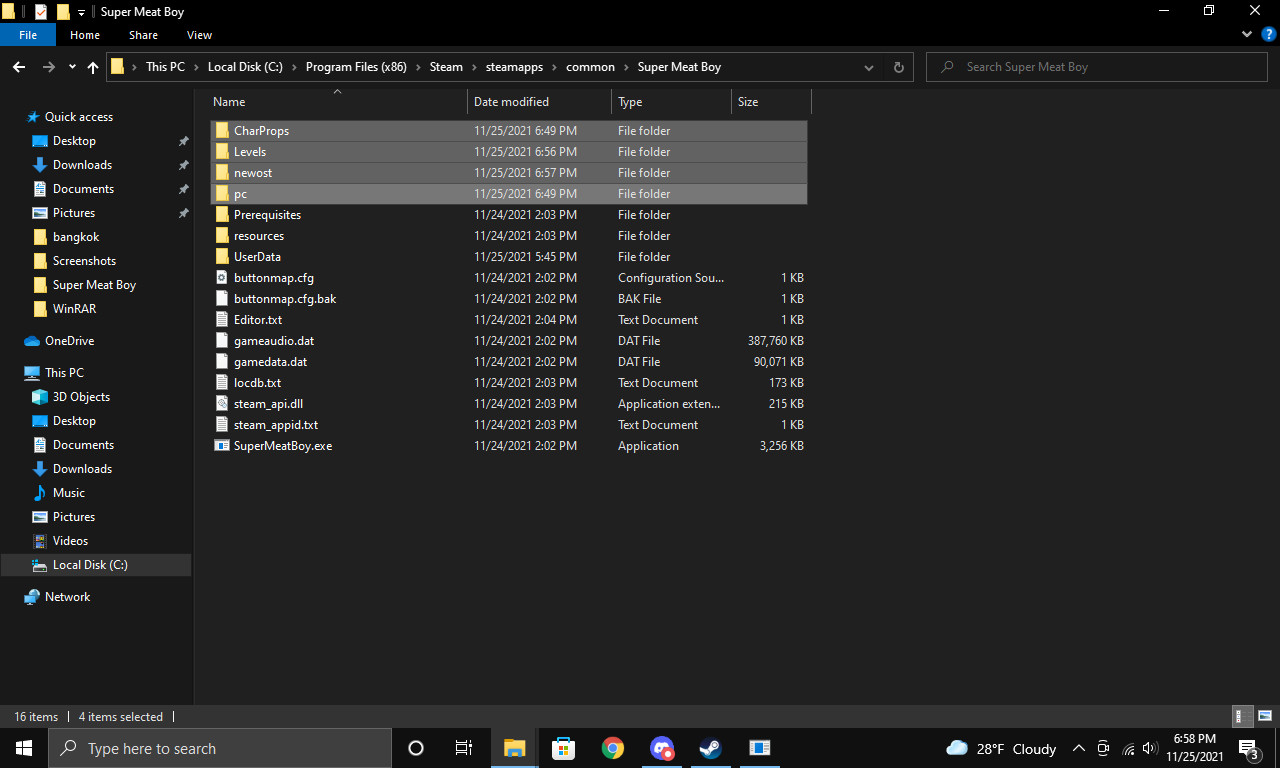Image resolution: width=1280 pixels, height=768 pixels.
Task: Go to steamapps in the breadcrumb path
Action: point(515,67)
